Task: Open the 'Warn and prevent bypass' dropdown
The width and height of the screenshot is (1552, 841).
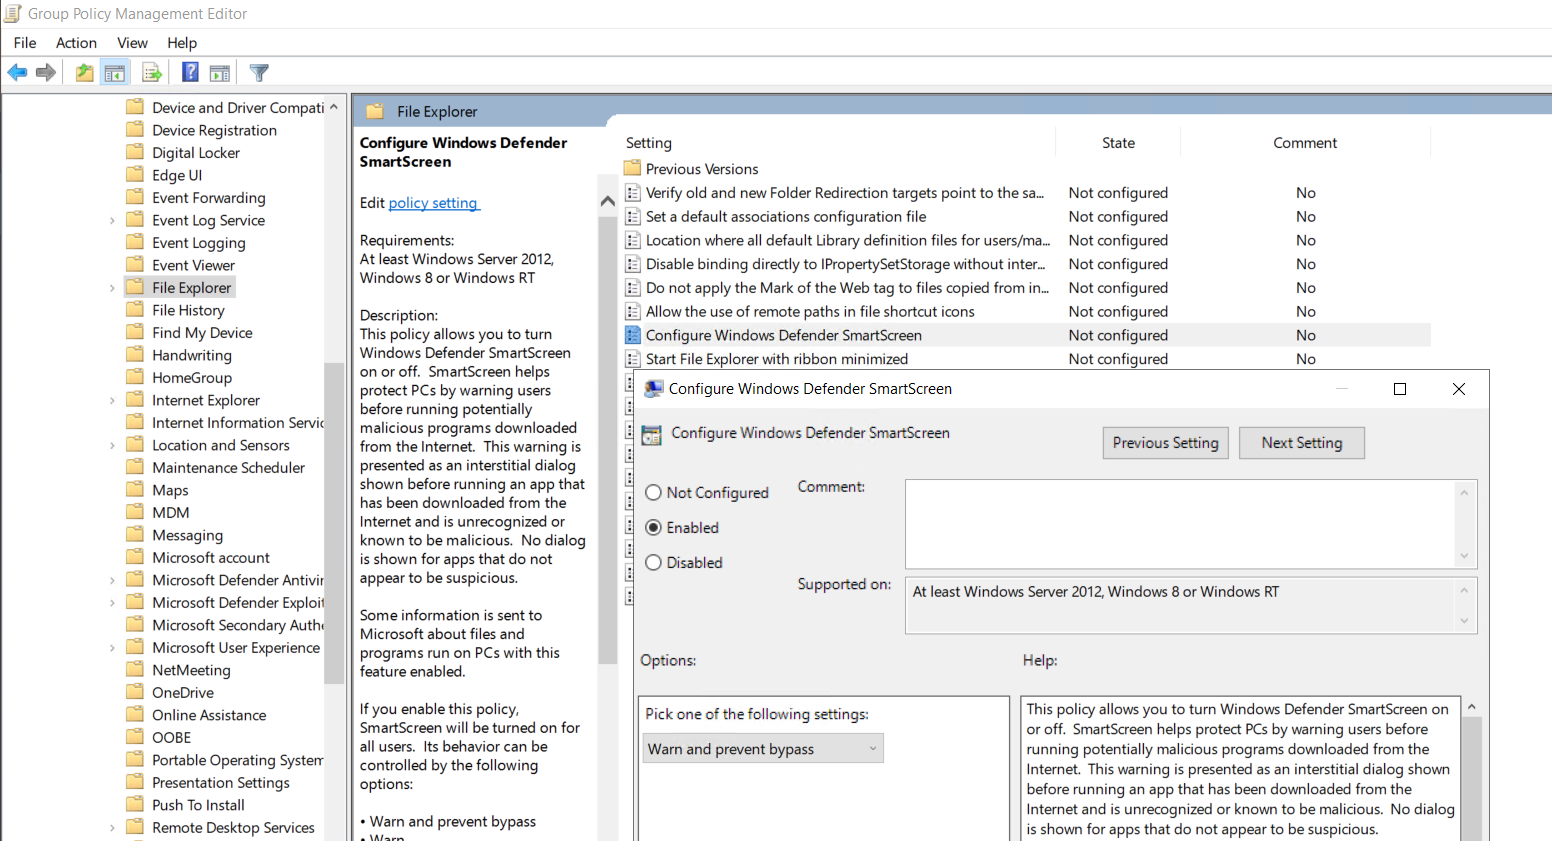Action: pos(763,749)
